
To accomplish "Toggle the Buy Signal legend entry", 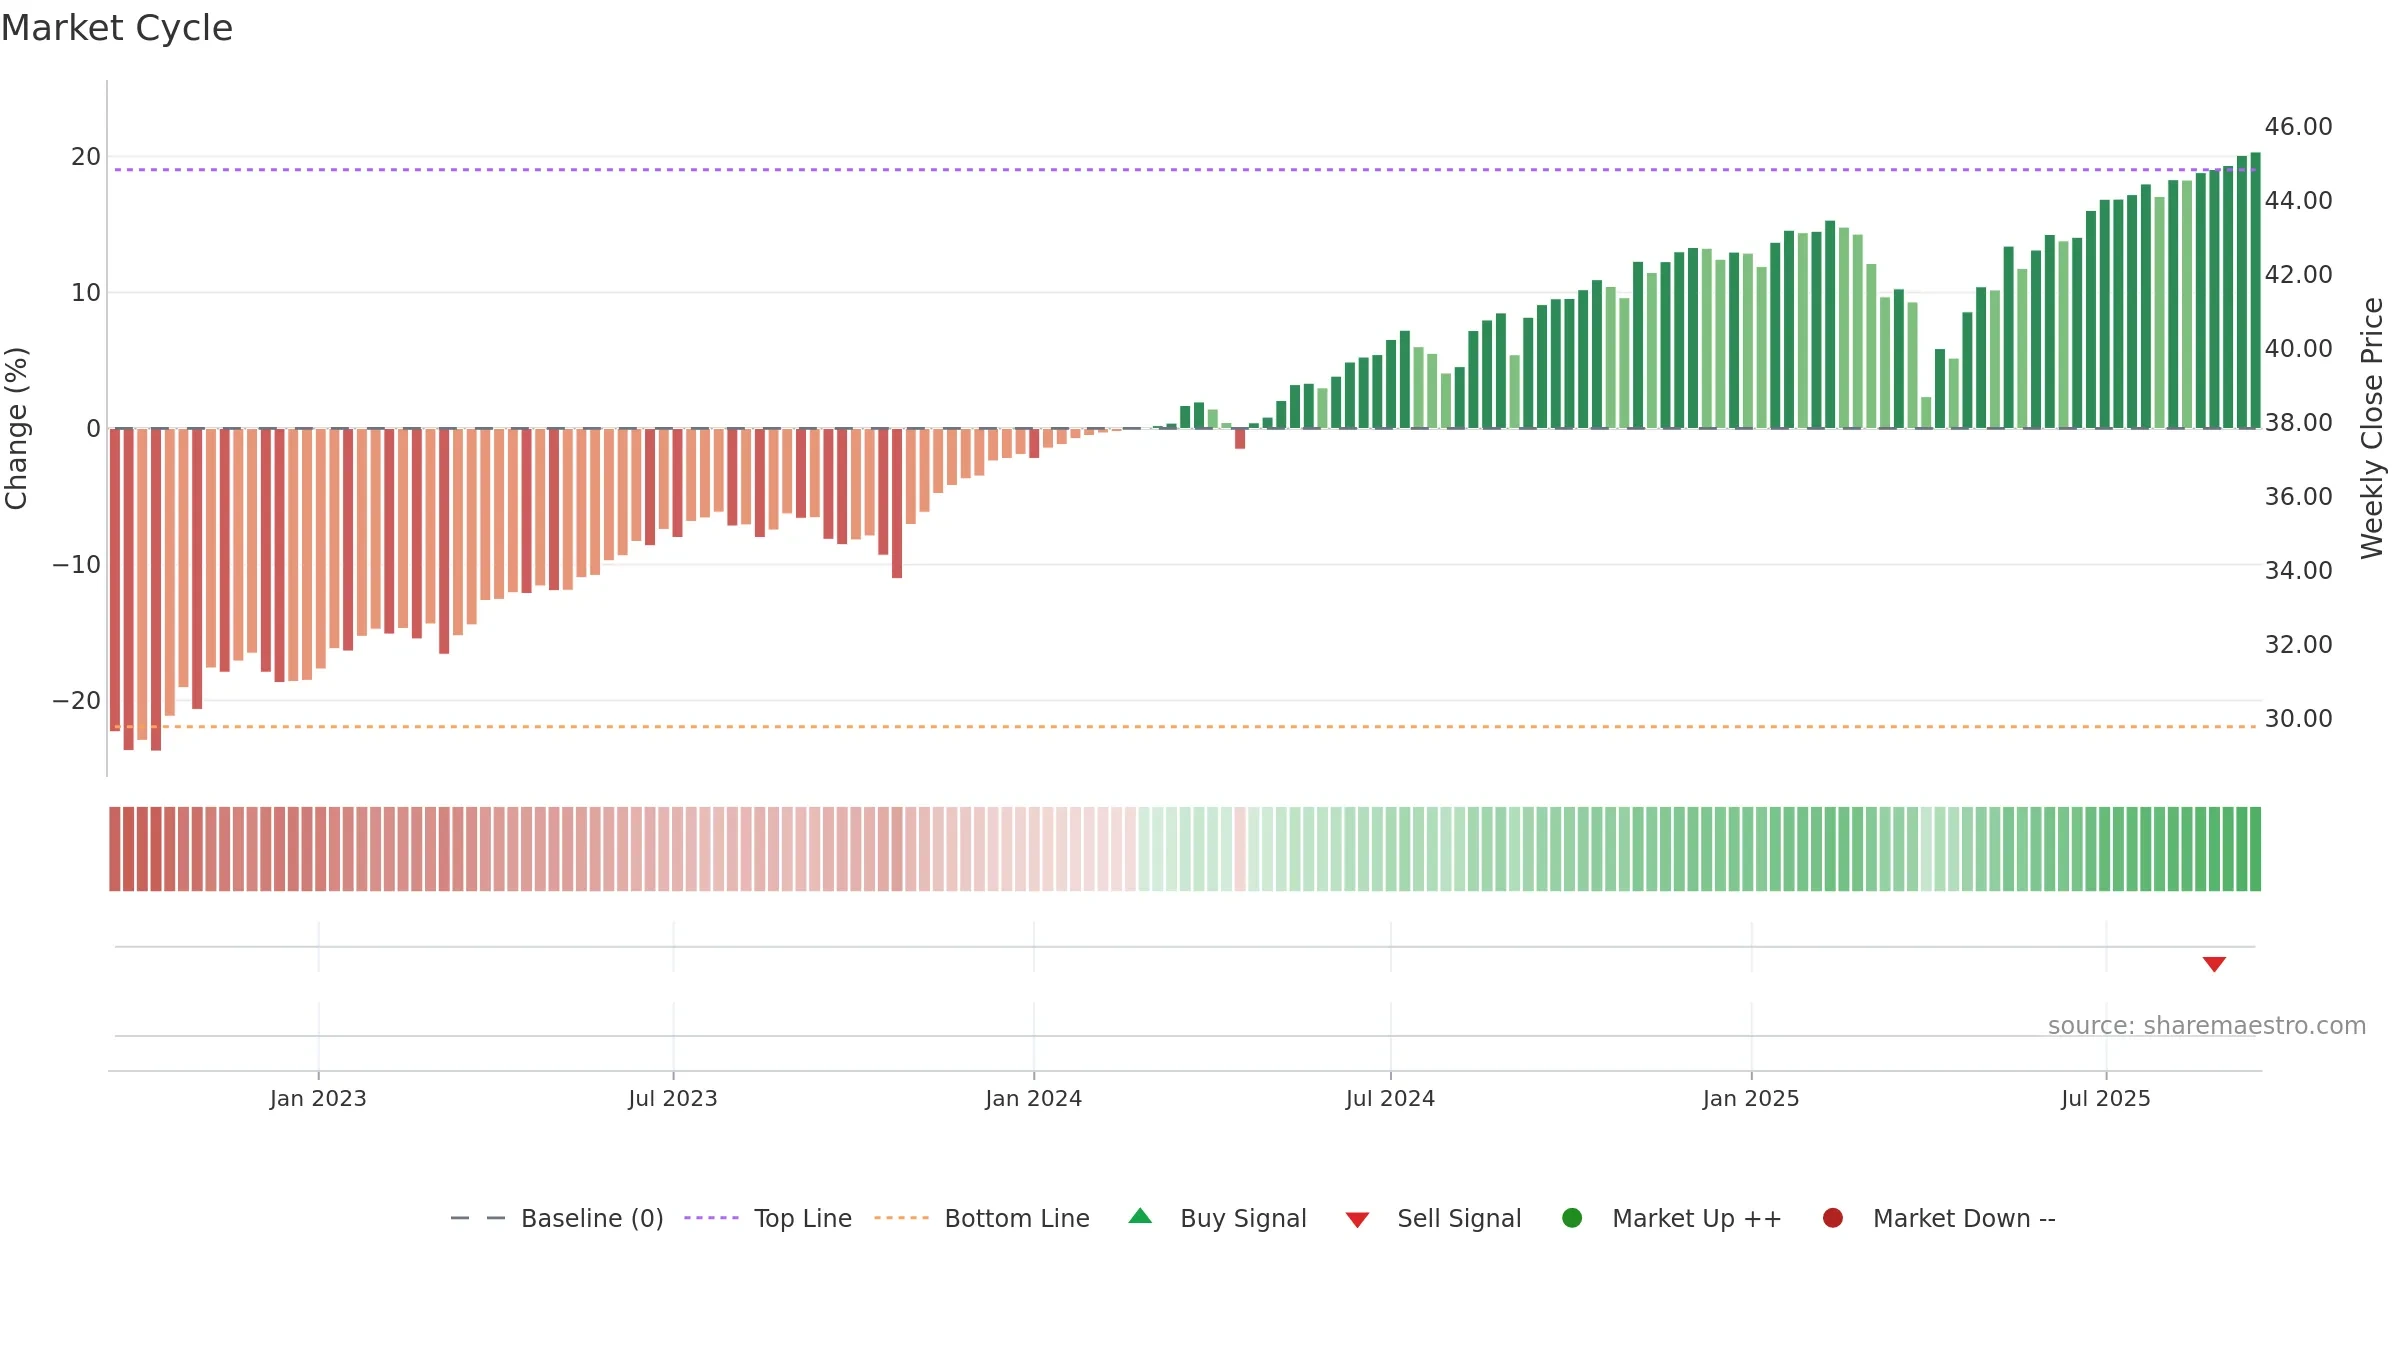I will (1216, 1218).
